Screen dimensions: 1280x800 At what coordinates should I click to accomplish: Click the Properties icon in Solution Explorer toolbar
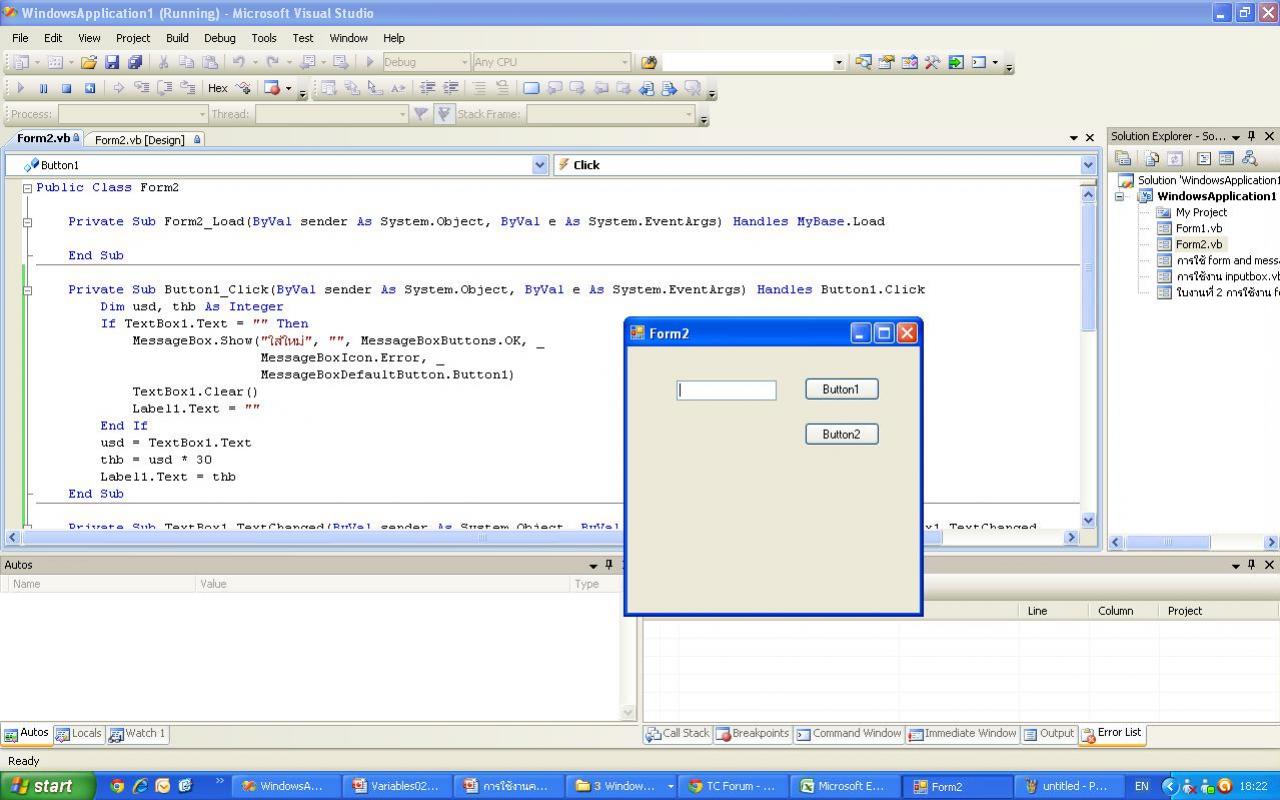(x=1123, y=158)
